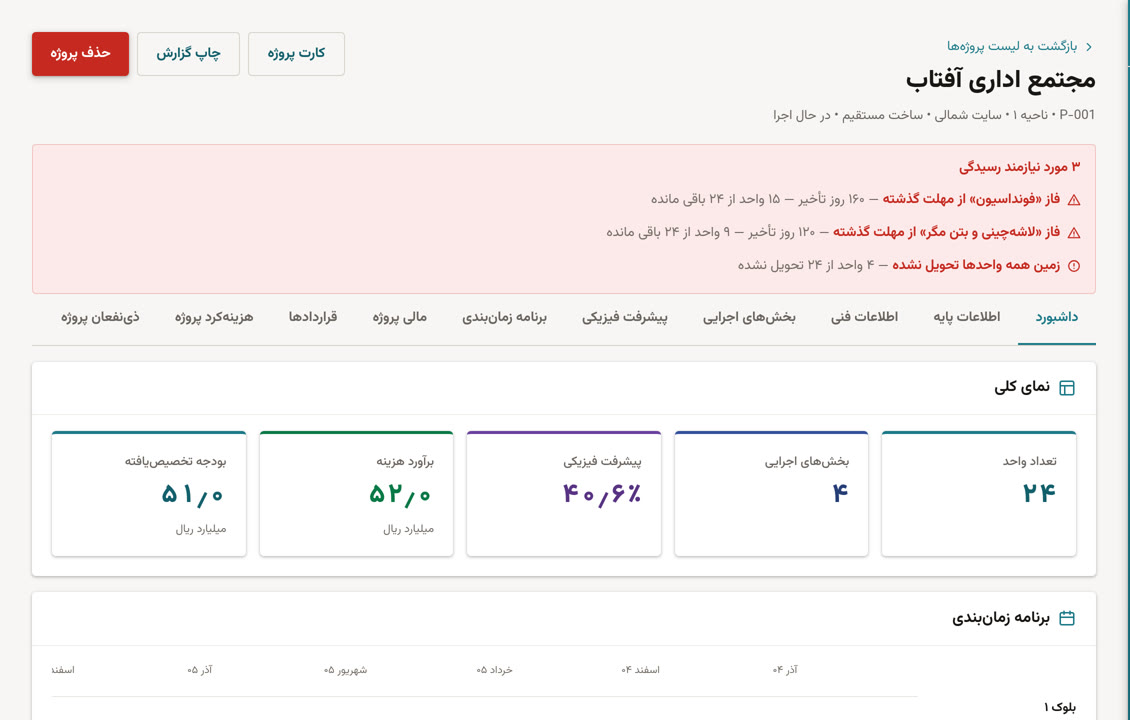Viewport: 1130px width, 720px height.
Task: Click warning triangle icon for فونداسیون phase alert
Action: (x=1074, y=200)
